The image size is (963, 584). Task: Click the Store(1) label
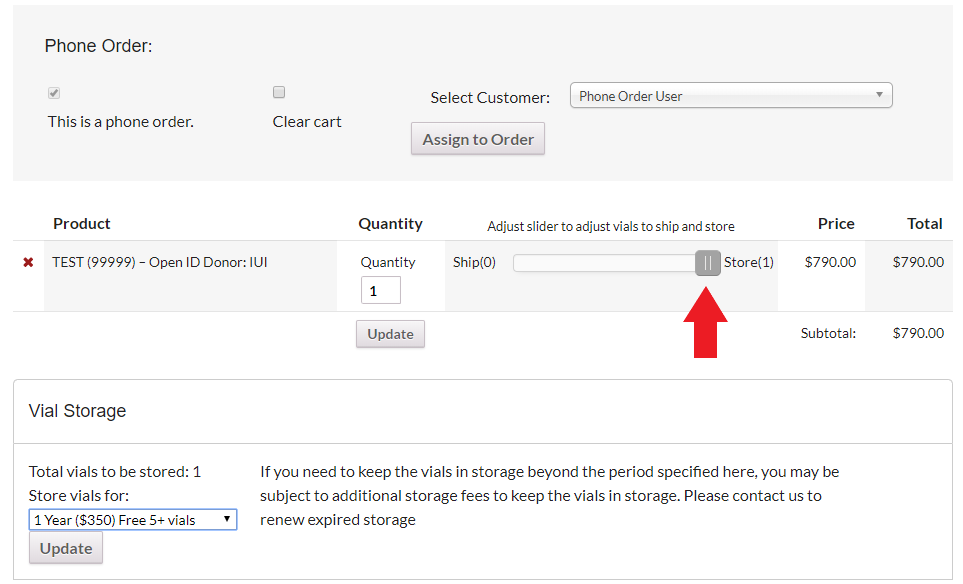pos(749,263)
